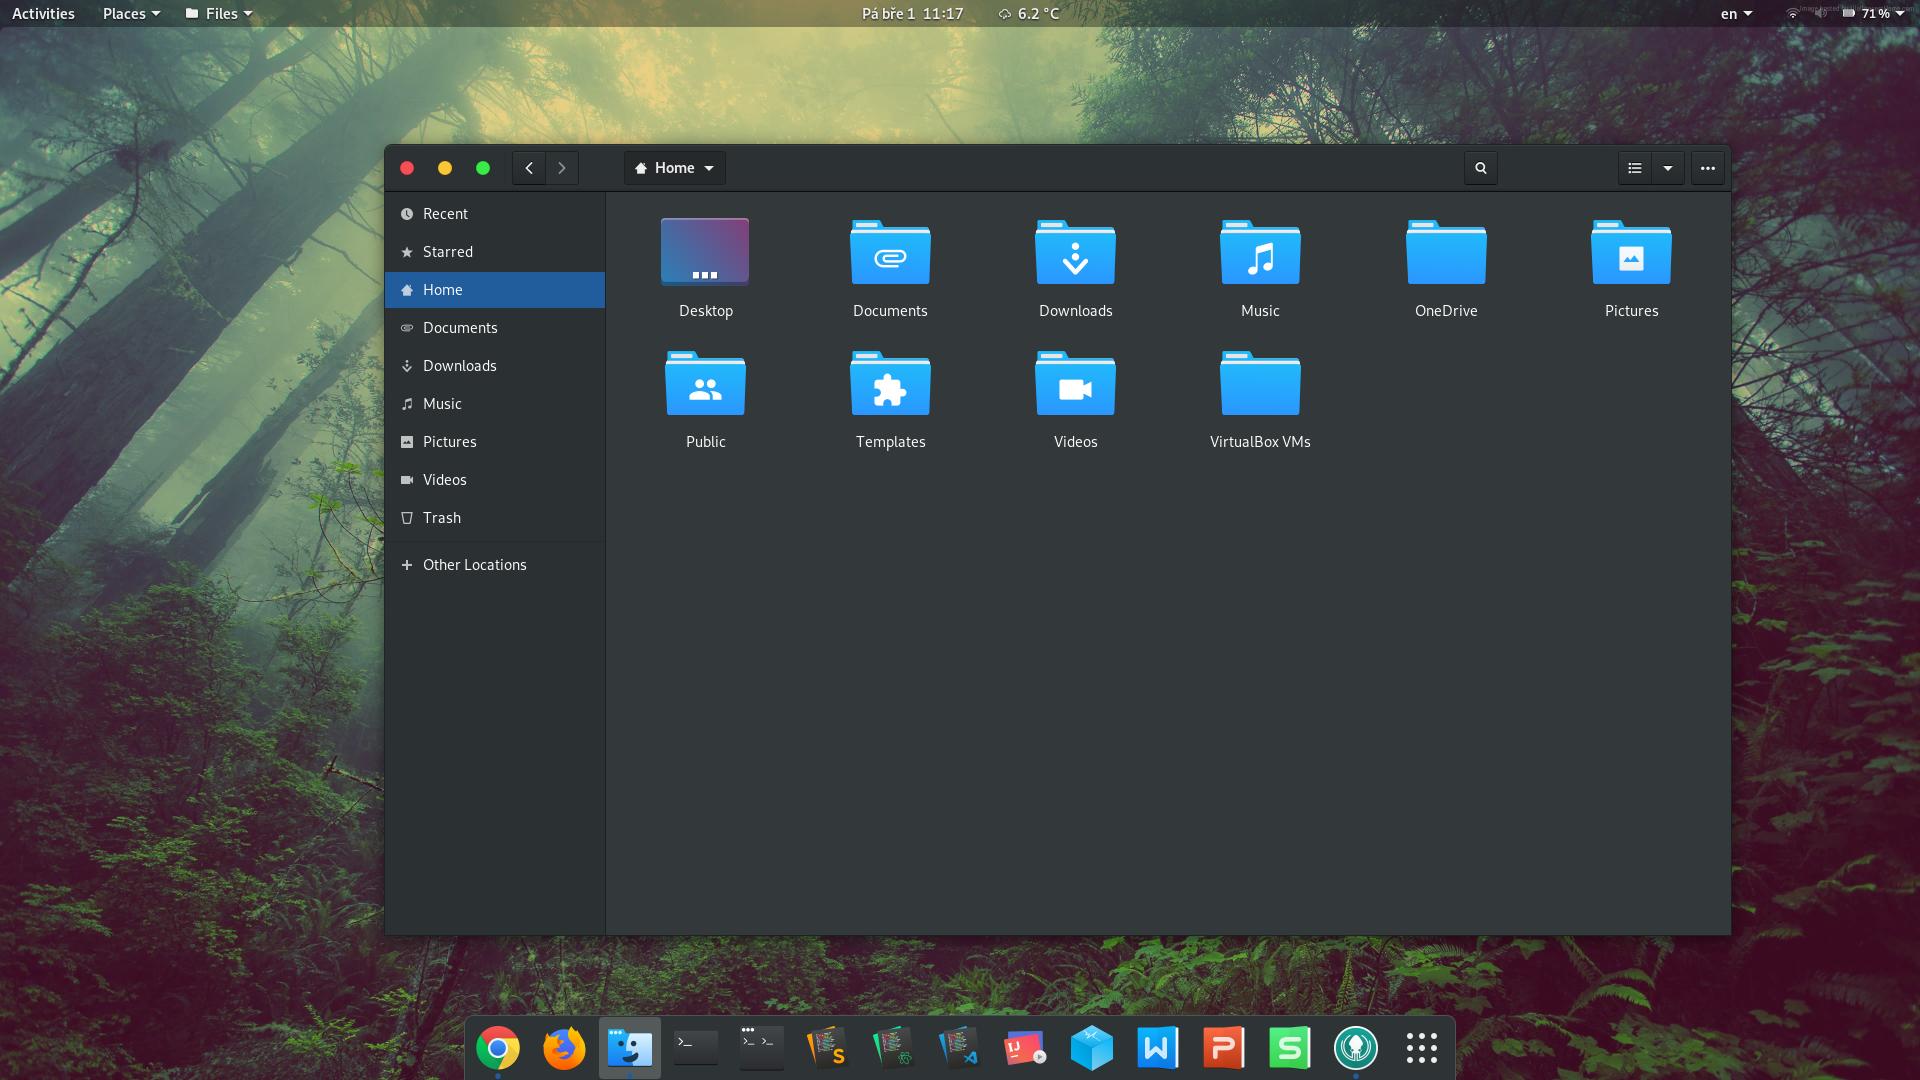1920x1080 pixels.
Task: Select the VirtualBox VMs folder
Action: point(1260,385)
